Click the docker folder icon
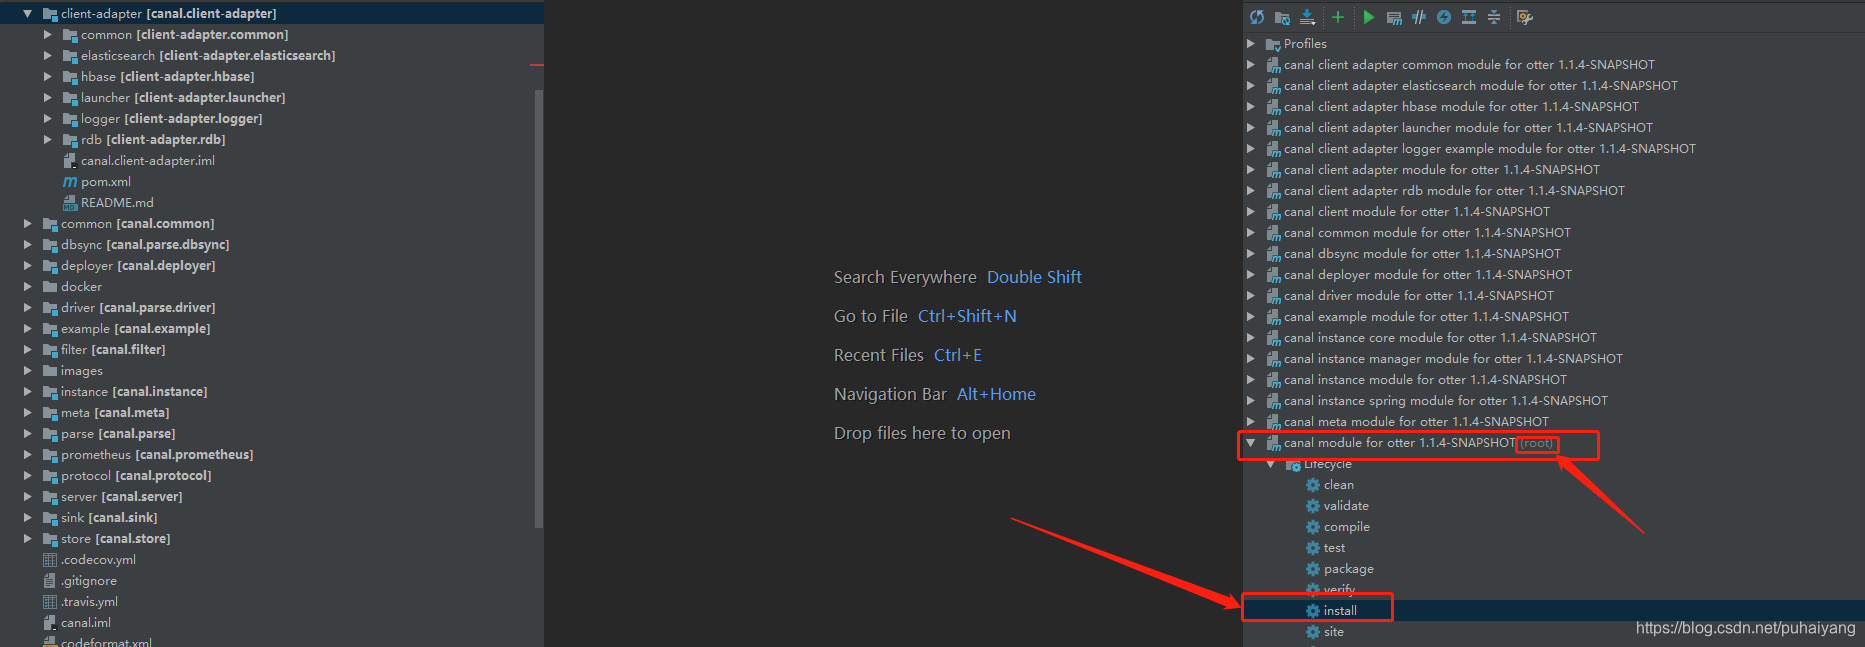The image size is (1865, 647). tap(50, 287)
